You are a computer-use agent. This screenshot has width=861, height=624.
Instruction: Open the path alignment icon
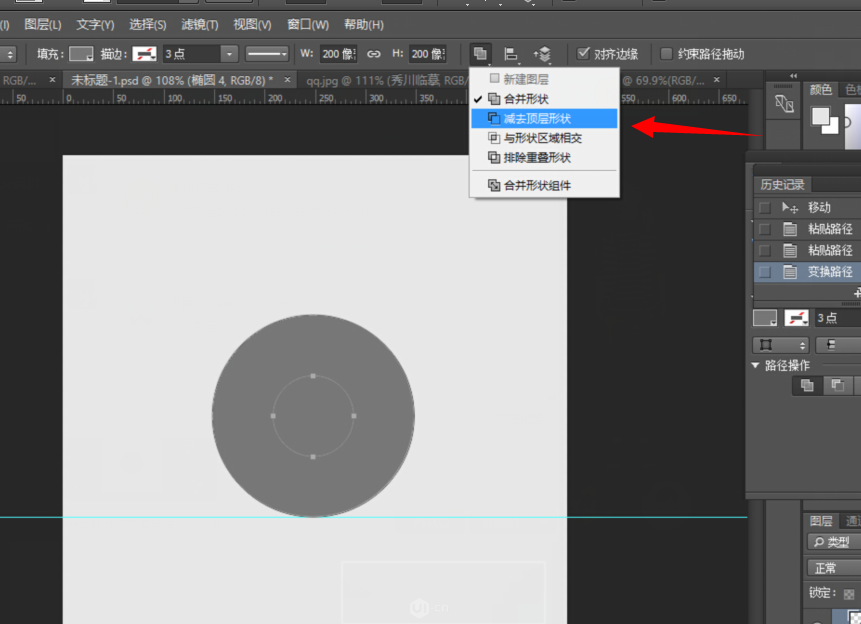point(511,53)
